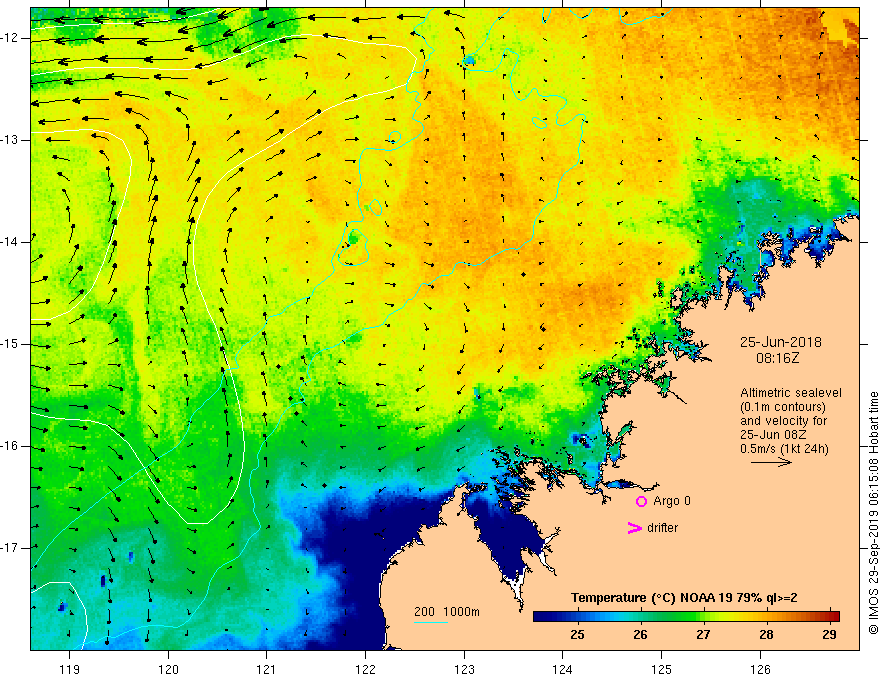Click the 0.5m/s velocity scale arrow
Image resolution: width=880 pixels, height=680 pixels.
click(x=771, y=462)
